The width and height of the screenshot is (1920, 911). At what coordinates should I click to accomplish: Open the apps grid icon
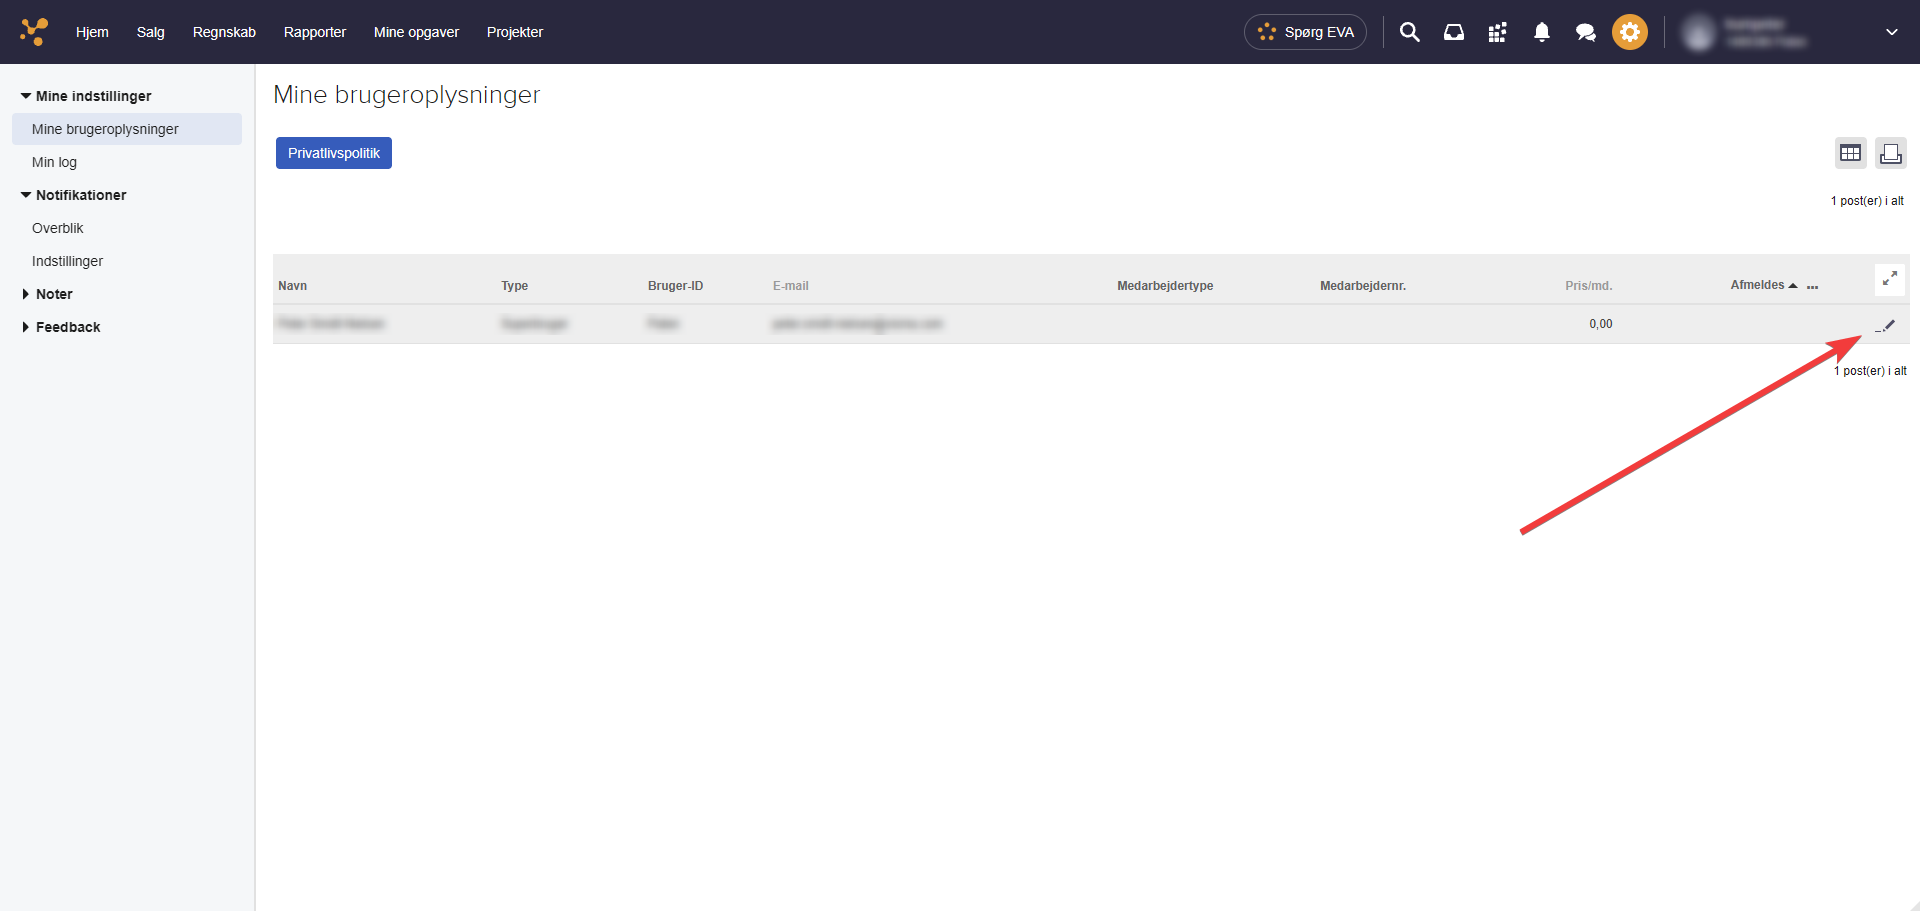pos(1497,32)
